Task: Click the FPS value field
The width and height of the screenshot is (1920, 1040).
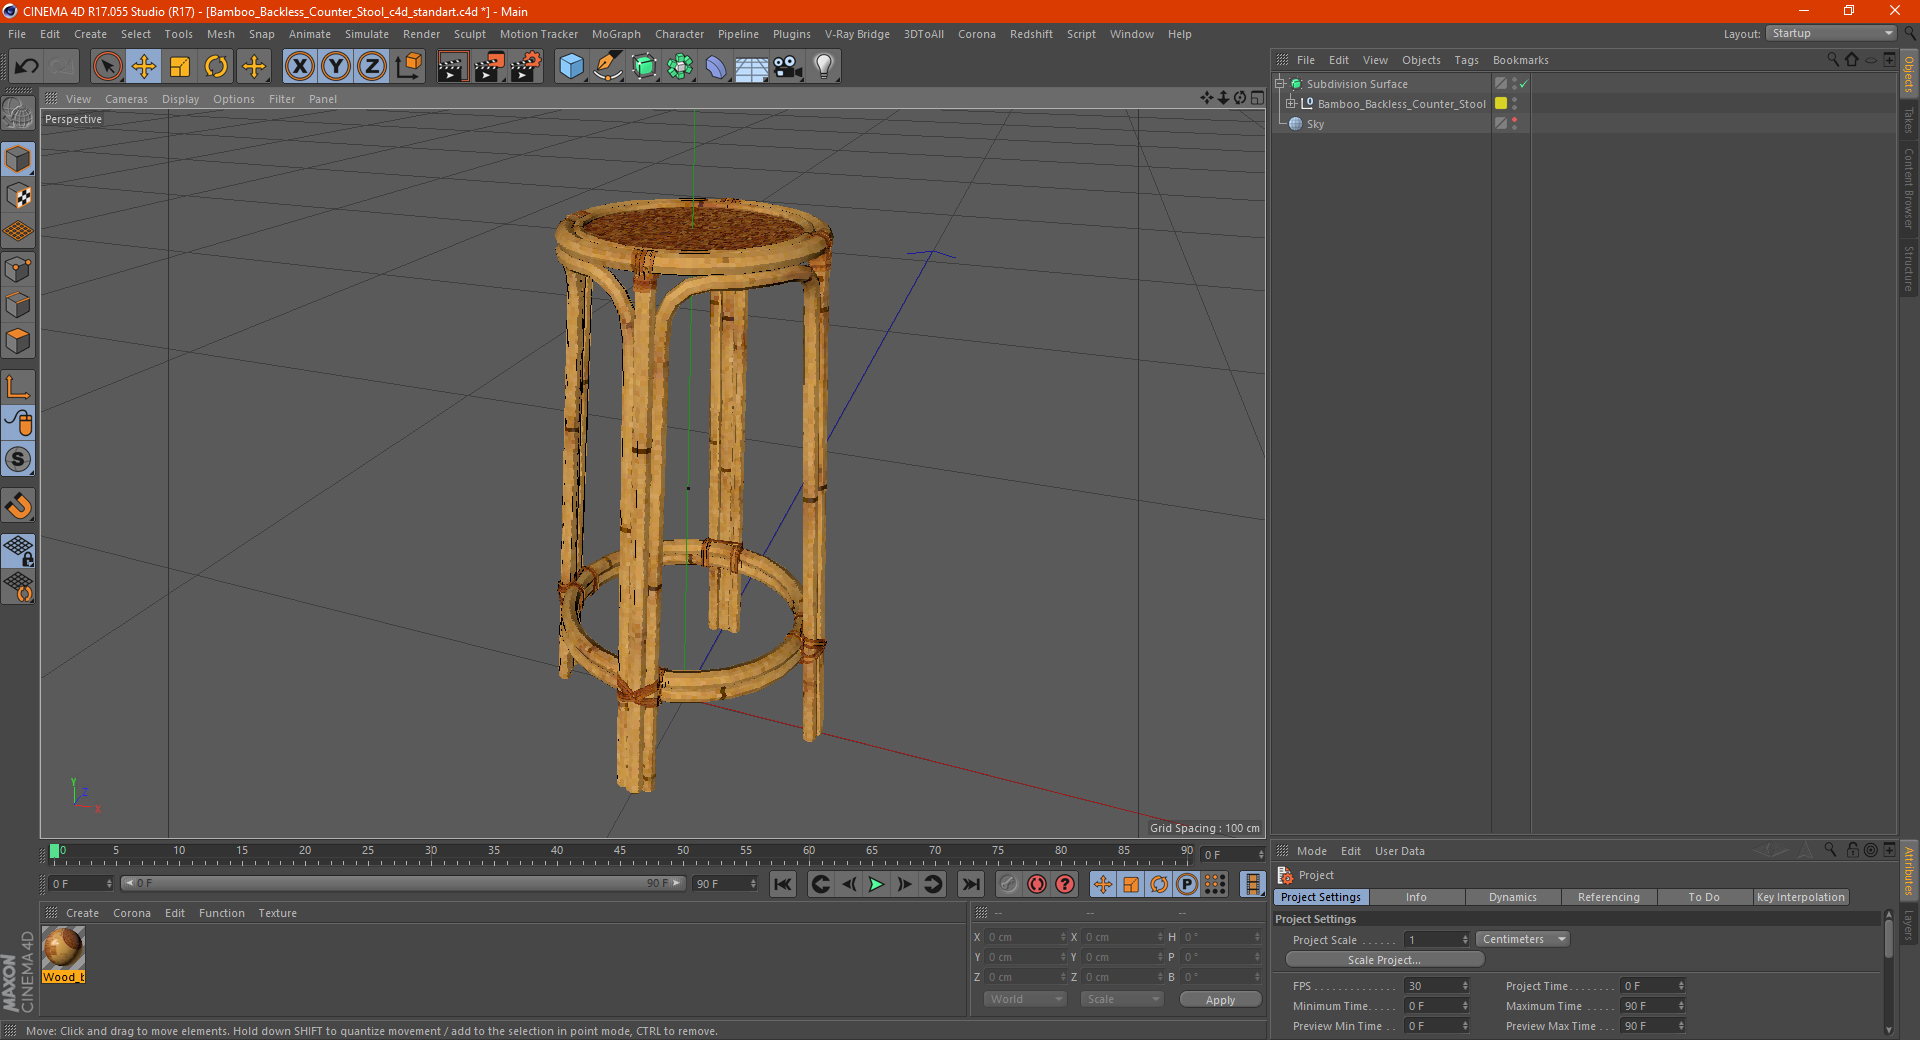Action: [1431, 986]
